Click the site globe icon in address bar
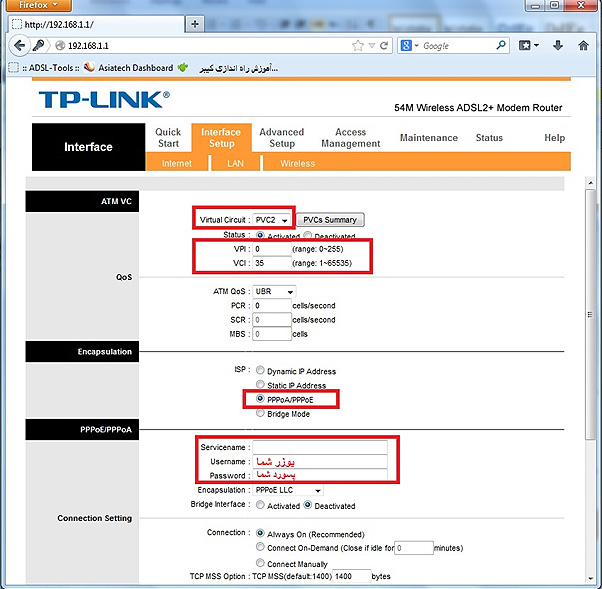Viewport: 602px width, 589px height. pyautogui.click(x=60, y=46)
